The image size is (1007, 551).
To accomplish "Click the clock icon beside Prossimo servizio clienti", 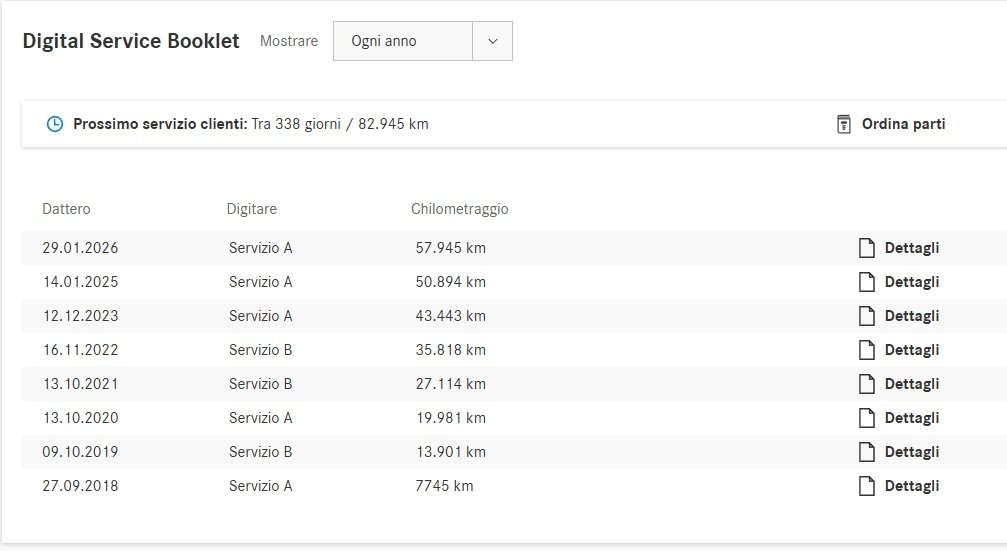I will click(x=55, y=125).
